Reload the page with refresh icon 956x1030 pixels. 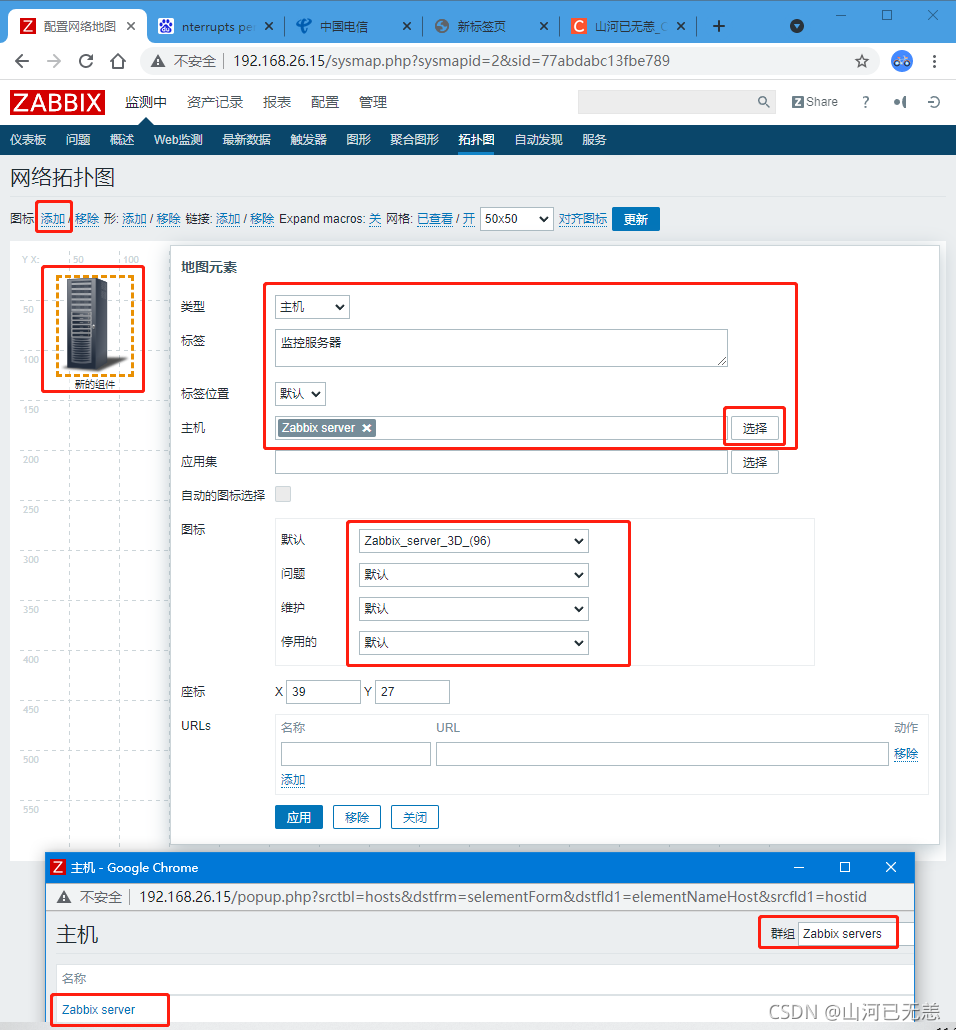pyautogui.click(x=86, y=61)
